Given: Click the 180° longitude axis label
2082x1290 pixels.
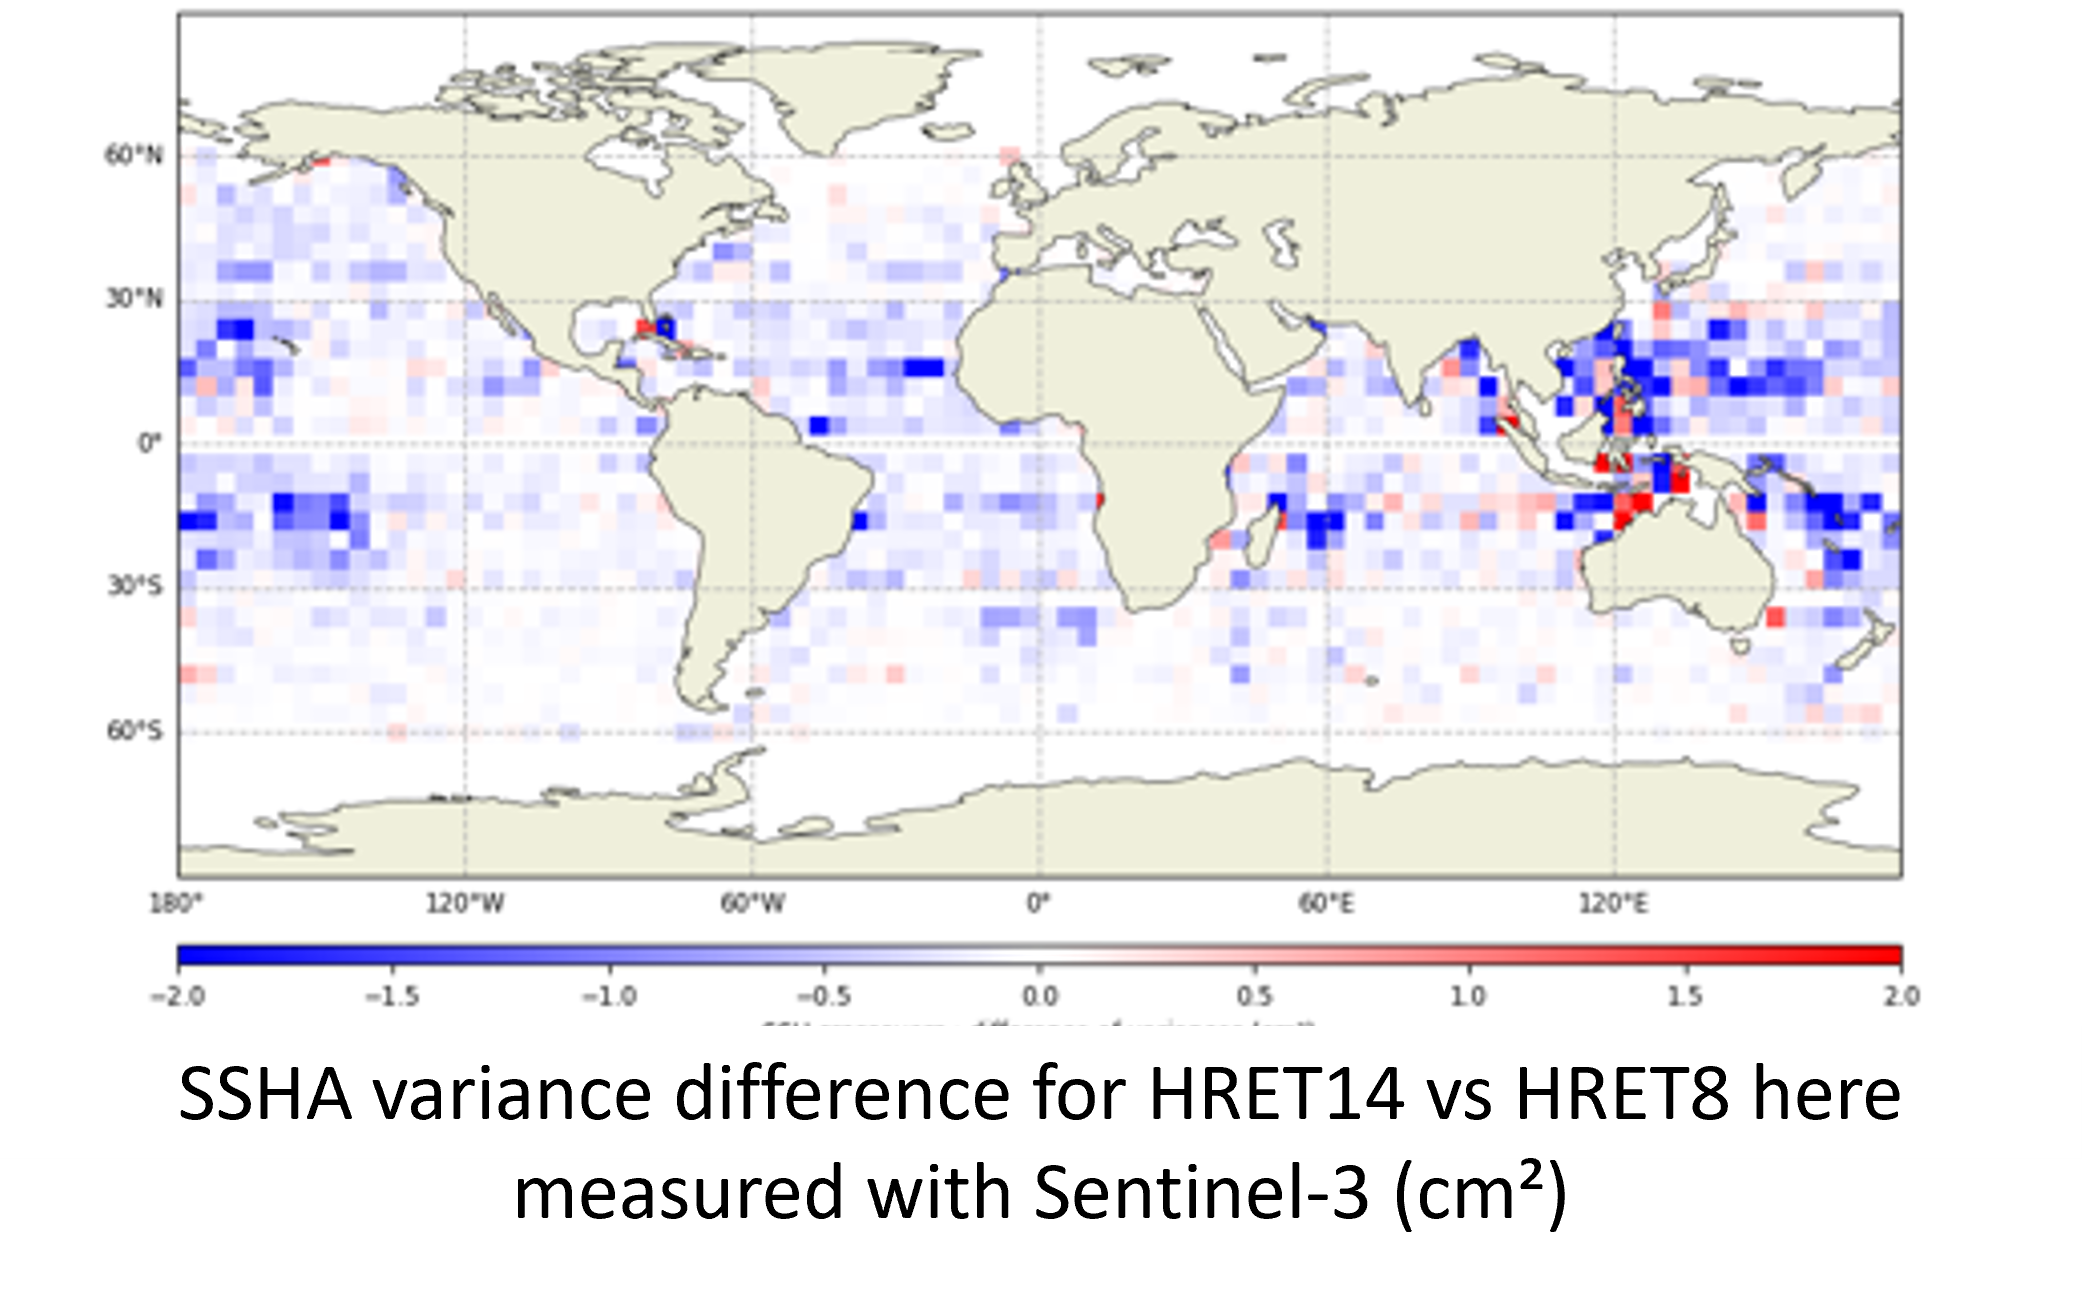Looking at the screenshot, I should click(176, 904).
